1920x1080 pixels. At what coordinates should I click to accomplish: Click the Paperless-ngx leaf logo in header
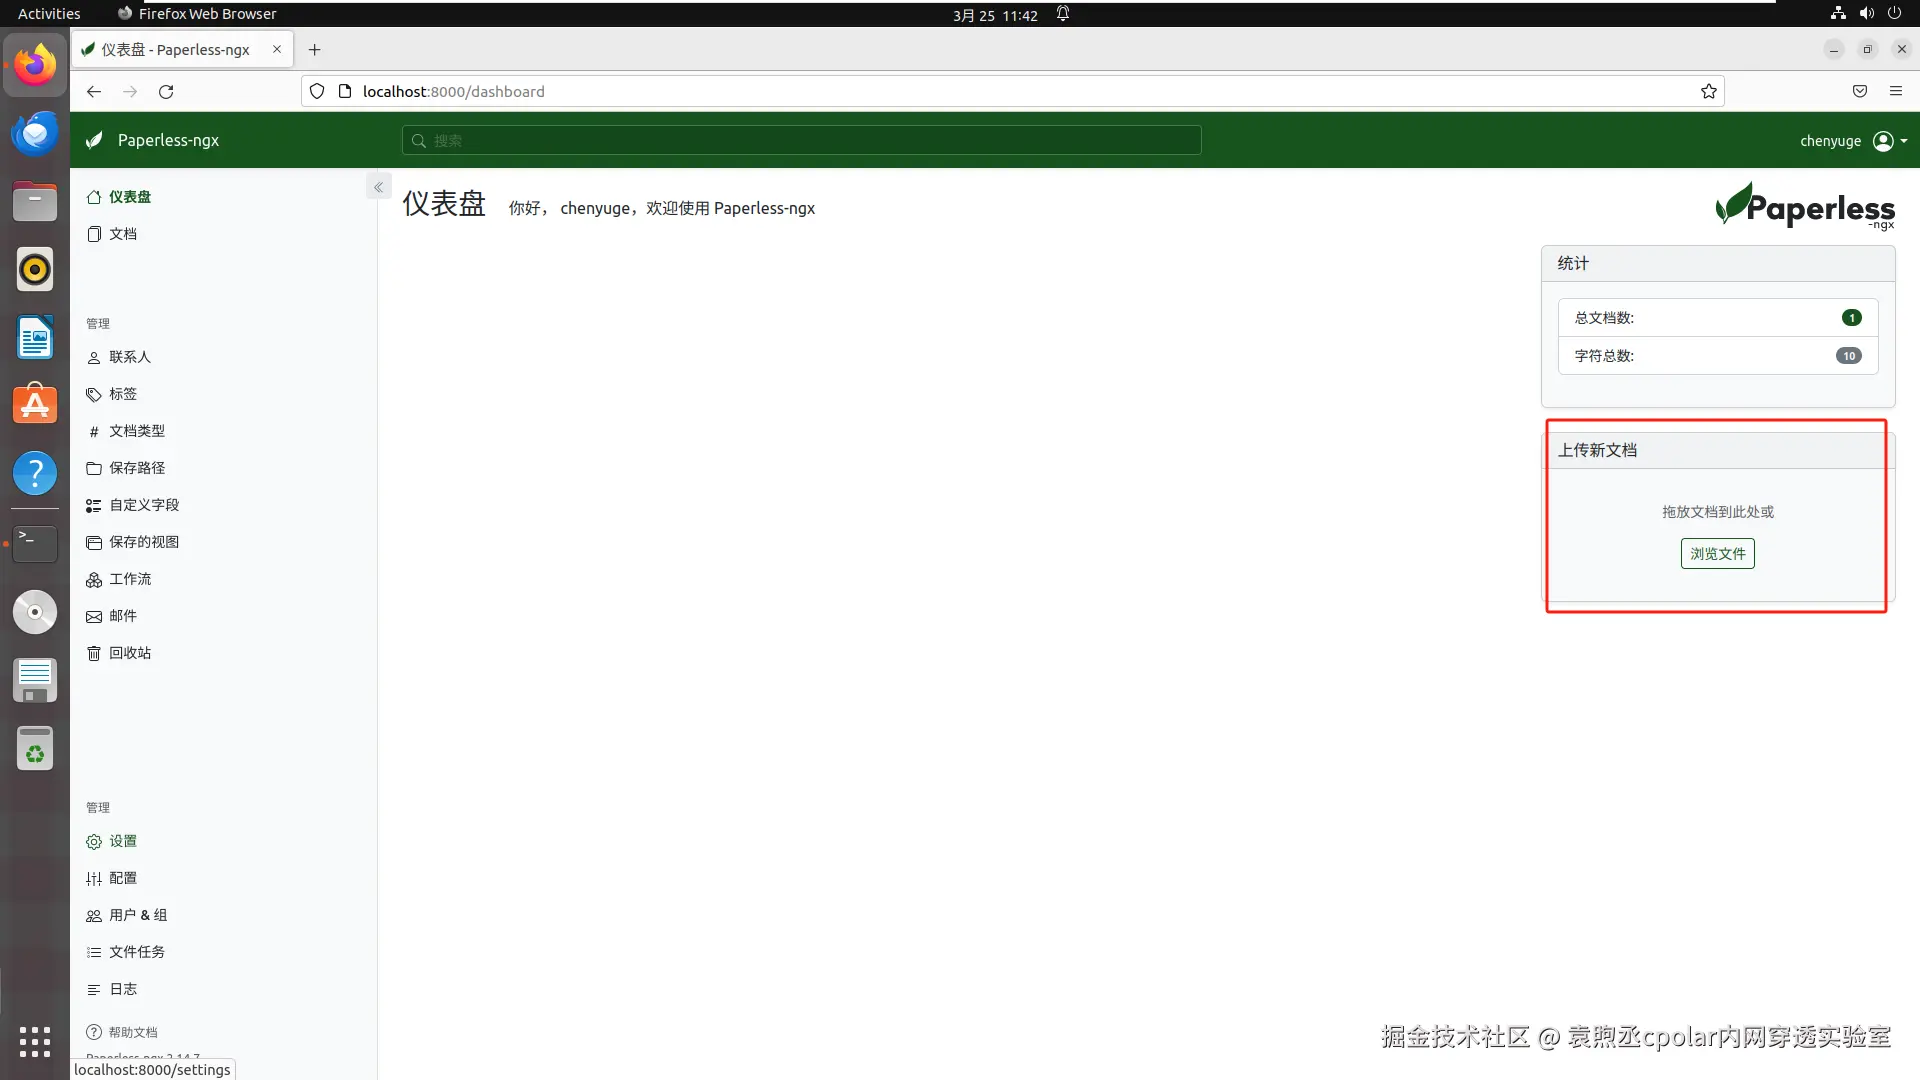click(x=95, y=140)
